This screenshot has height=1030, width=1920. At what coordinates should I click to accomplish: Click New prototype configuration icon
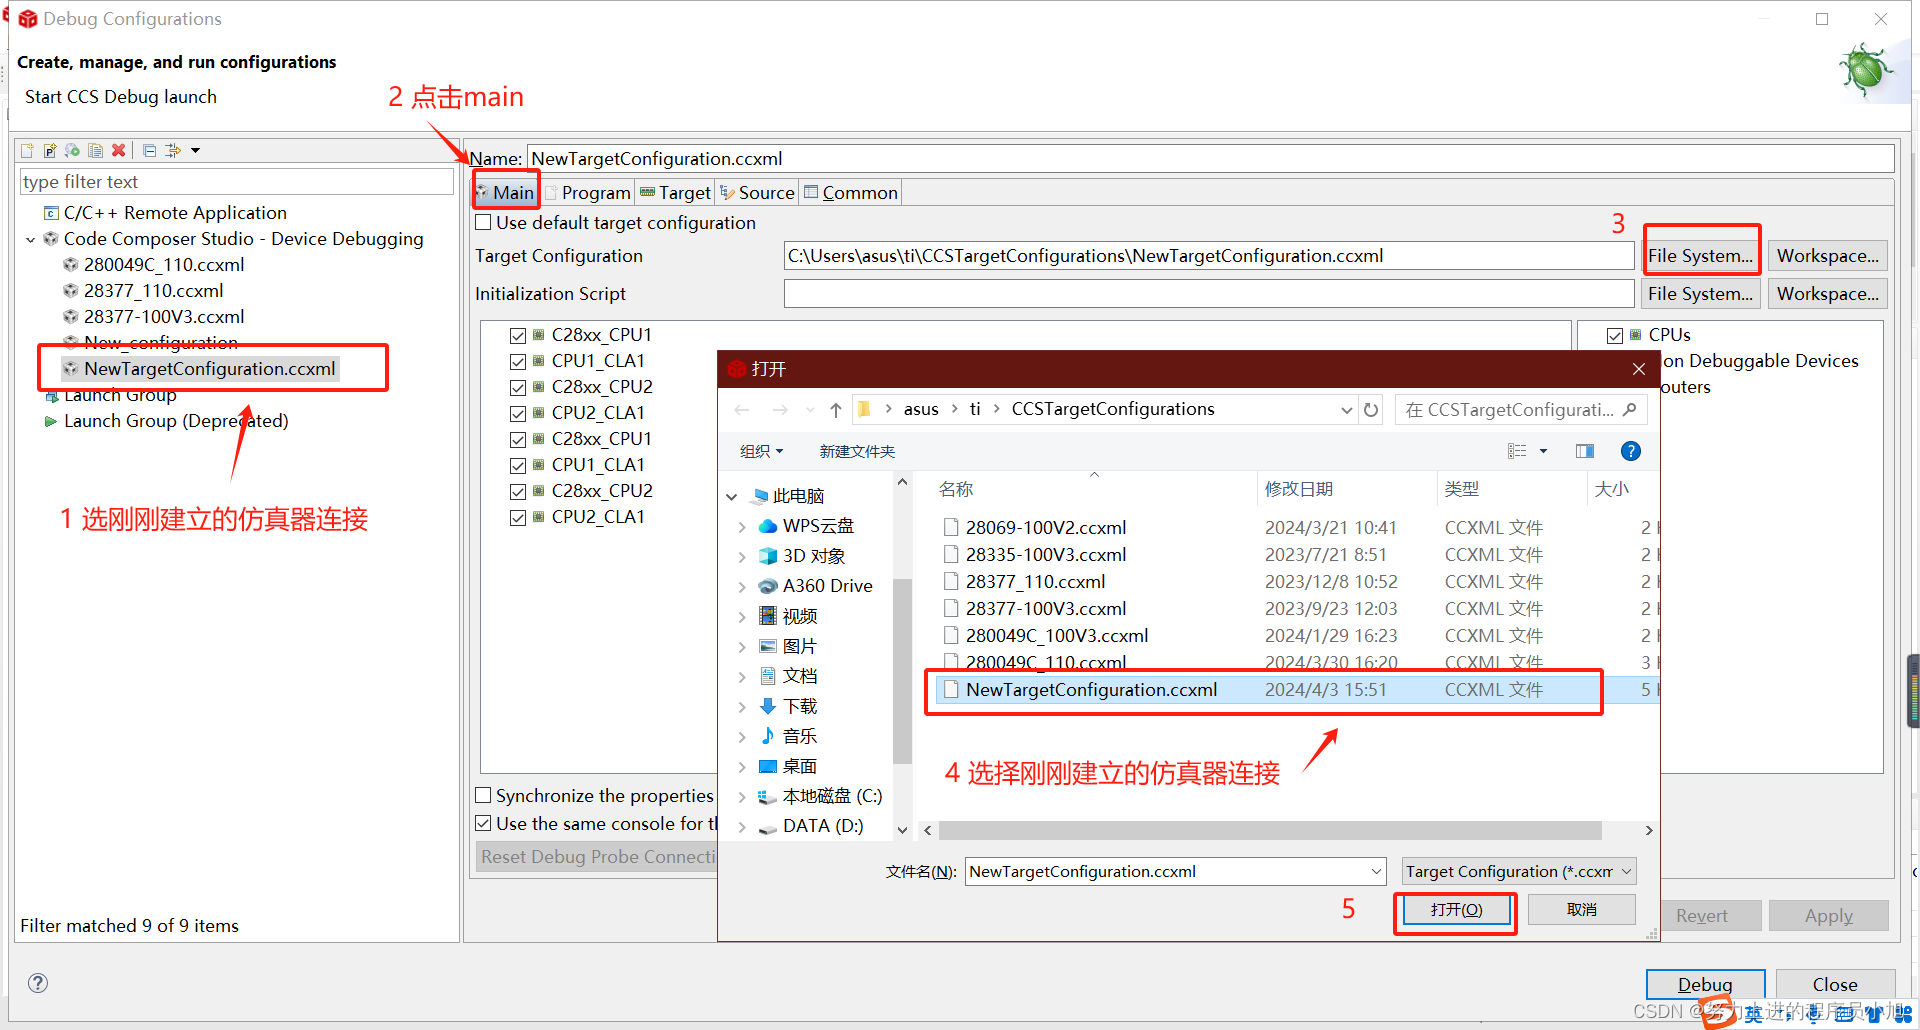point(50,150)
